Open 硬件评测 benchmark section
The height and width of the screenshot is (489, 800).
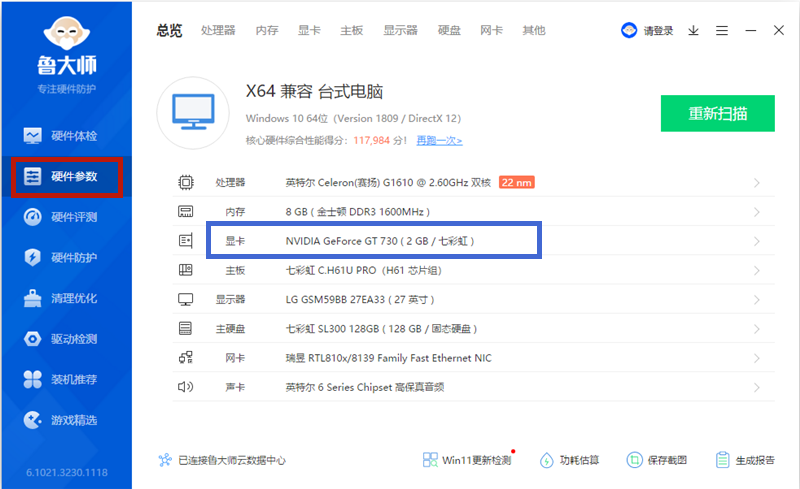[x=60, y=217]
